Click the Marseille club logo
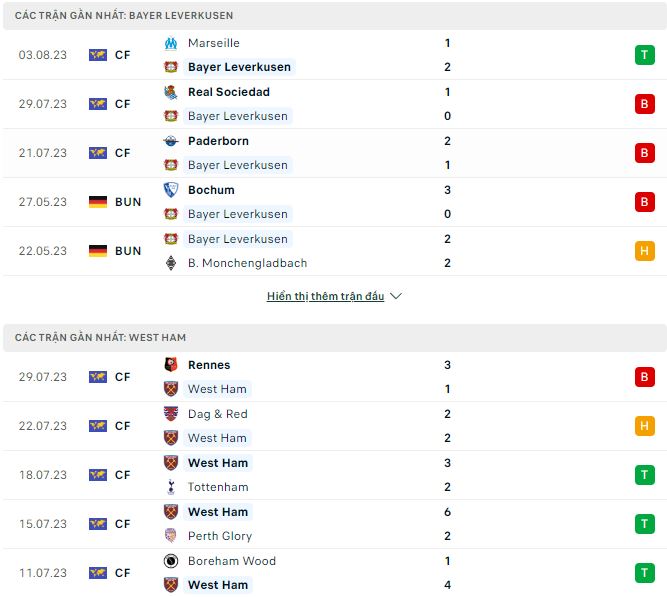The image size is (667, 597). click(x=171, y=43)
